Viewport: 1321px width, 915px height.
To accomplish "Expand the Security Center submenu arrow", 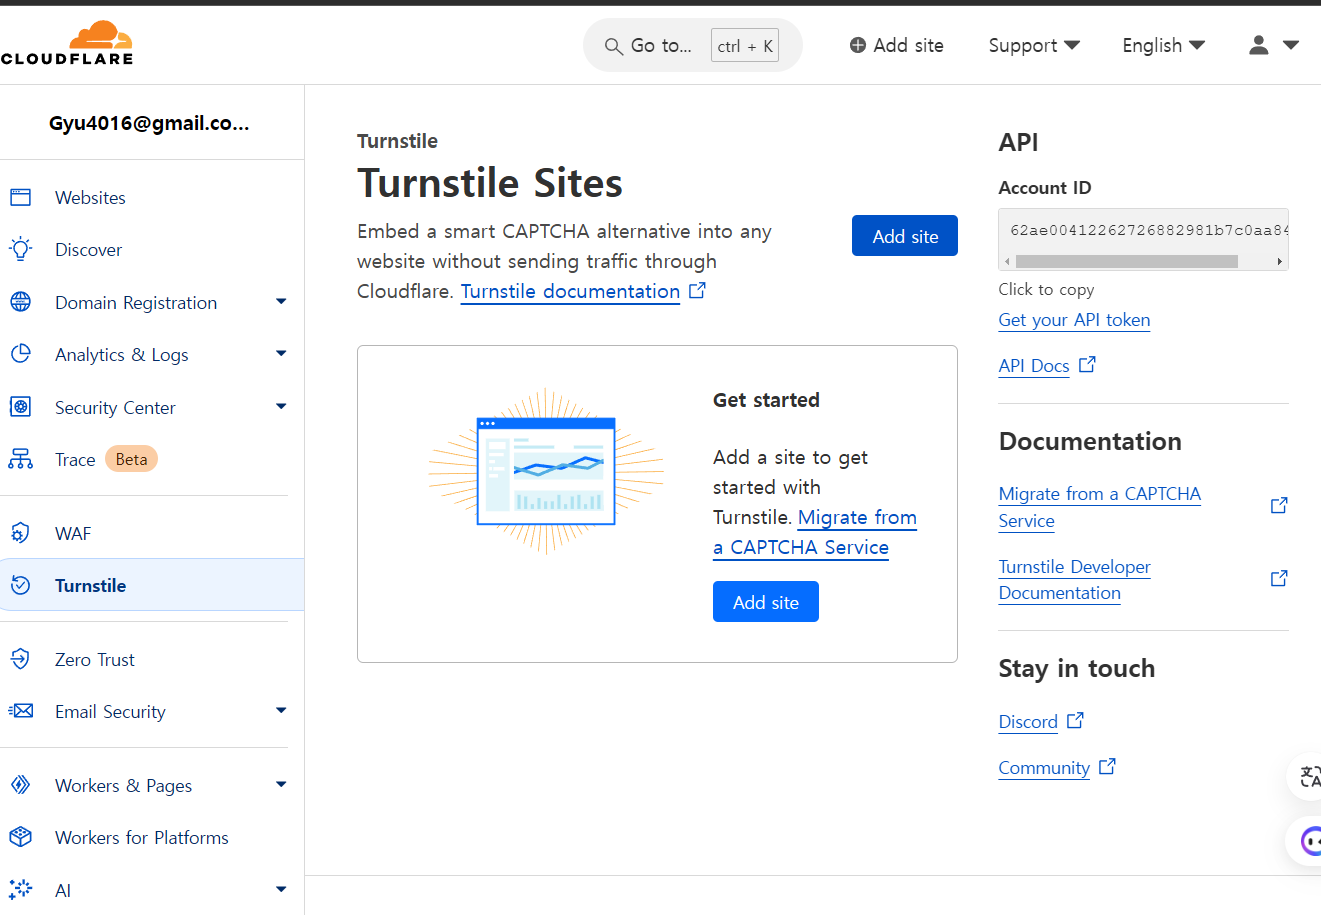I will click(x=281, y=407).
